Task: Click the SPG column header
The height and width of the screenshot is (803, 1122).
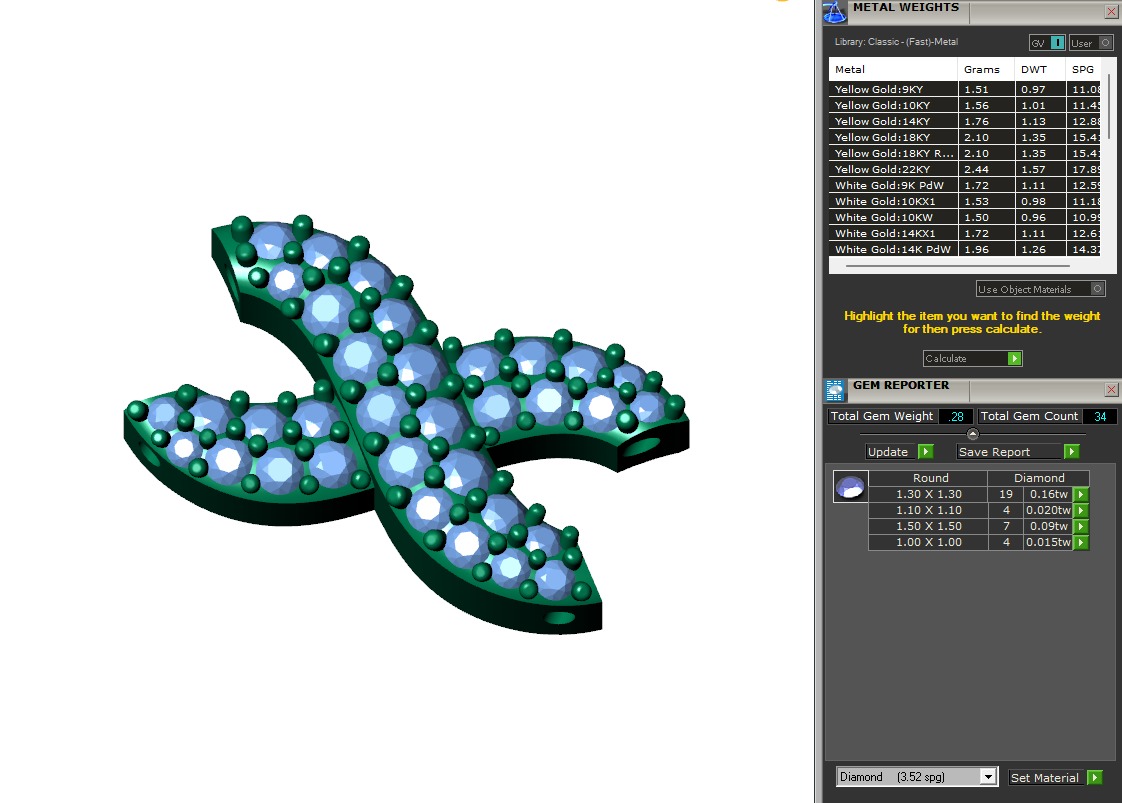Action: (1083, 69)
